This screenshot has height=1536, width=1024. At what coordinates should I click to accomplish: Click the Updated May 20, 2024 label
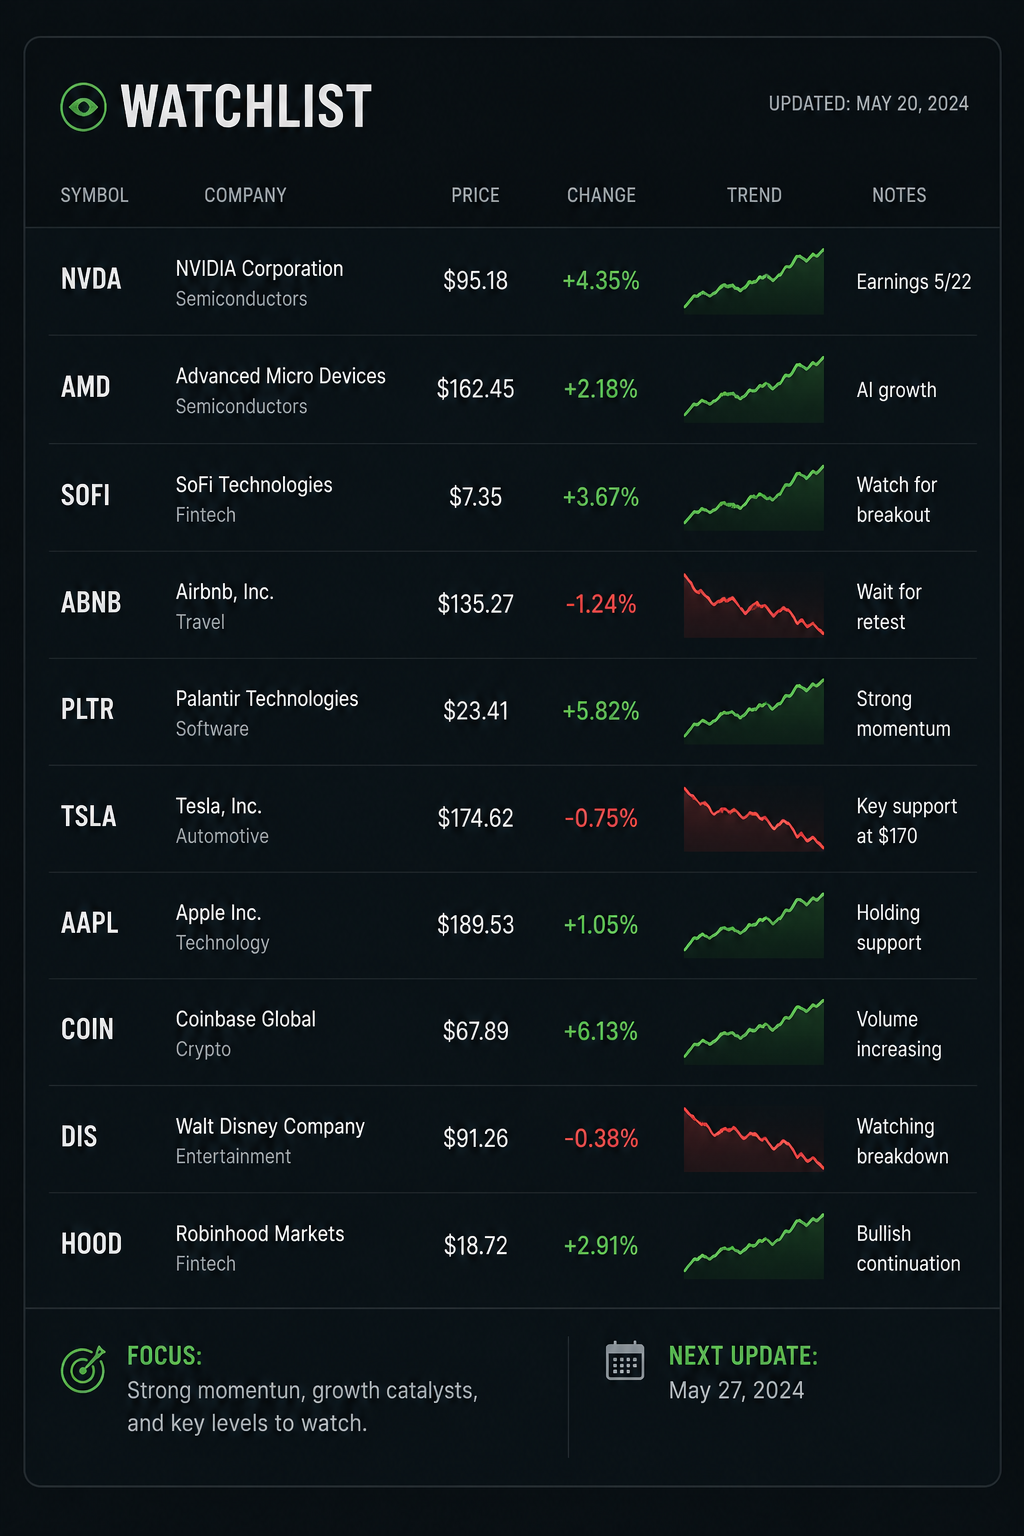click(868, 104)
